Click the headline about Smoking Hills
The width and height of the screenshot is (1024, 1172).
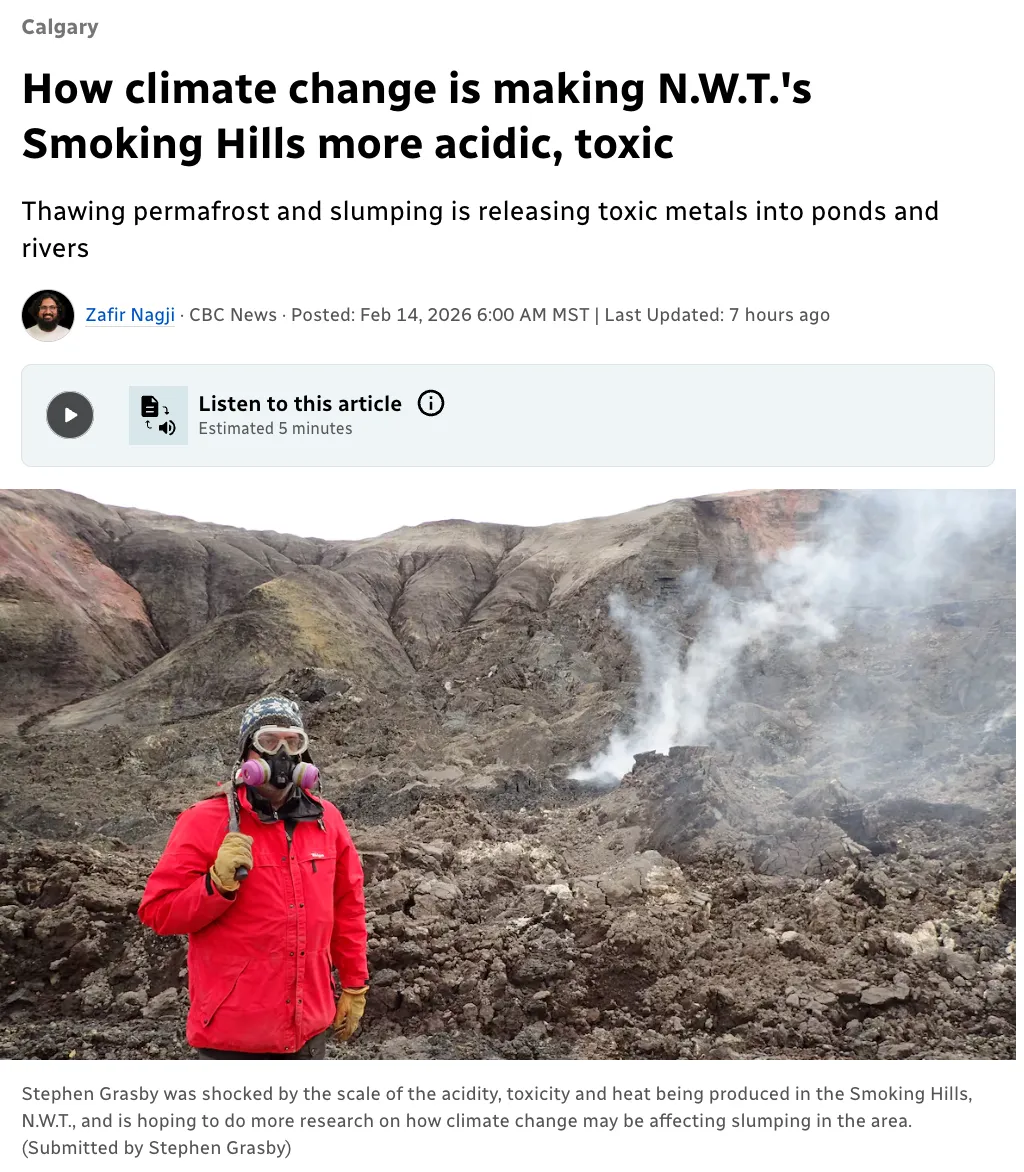(416, 116)
